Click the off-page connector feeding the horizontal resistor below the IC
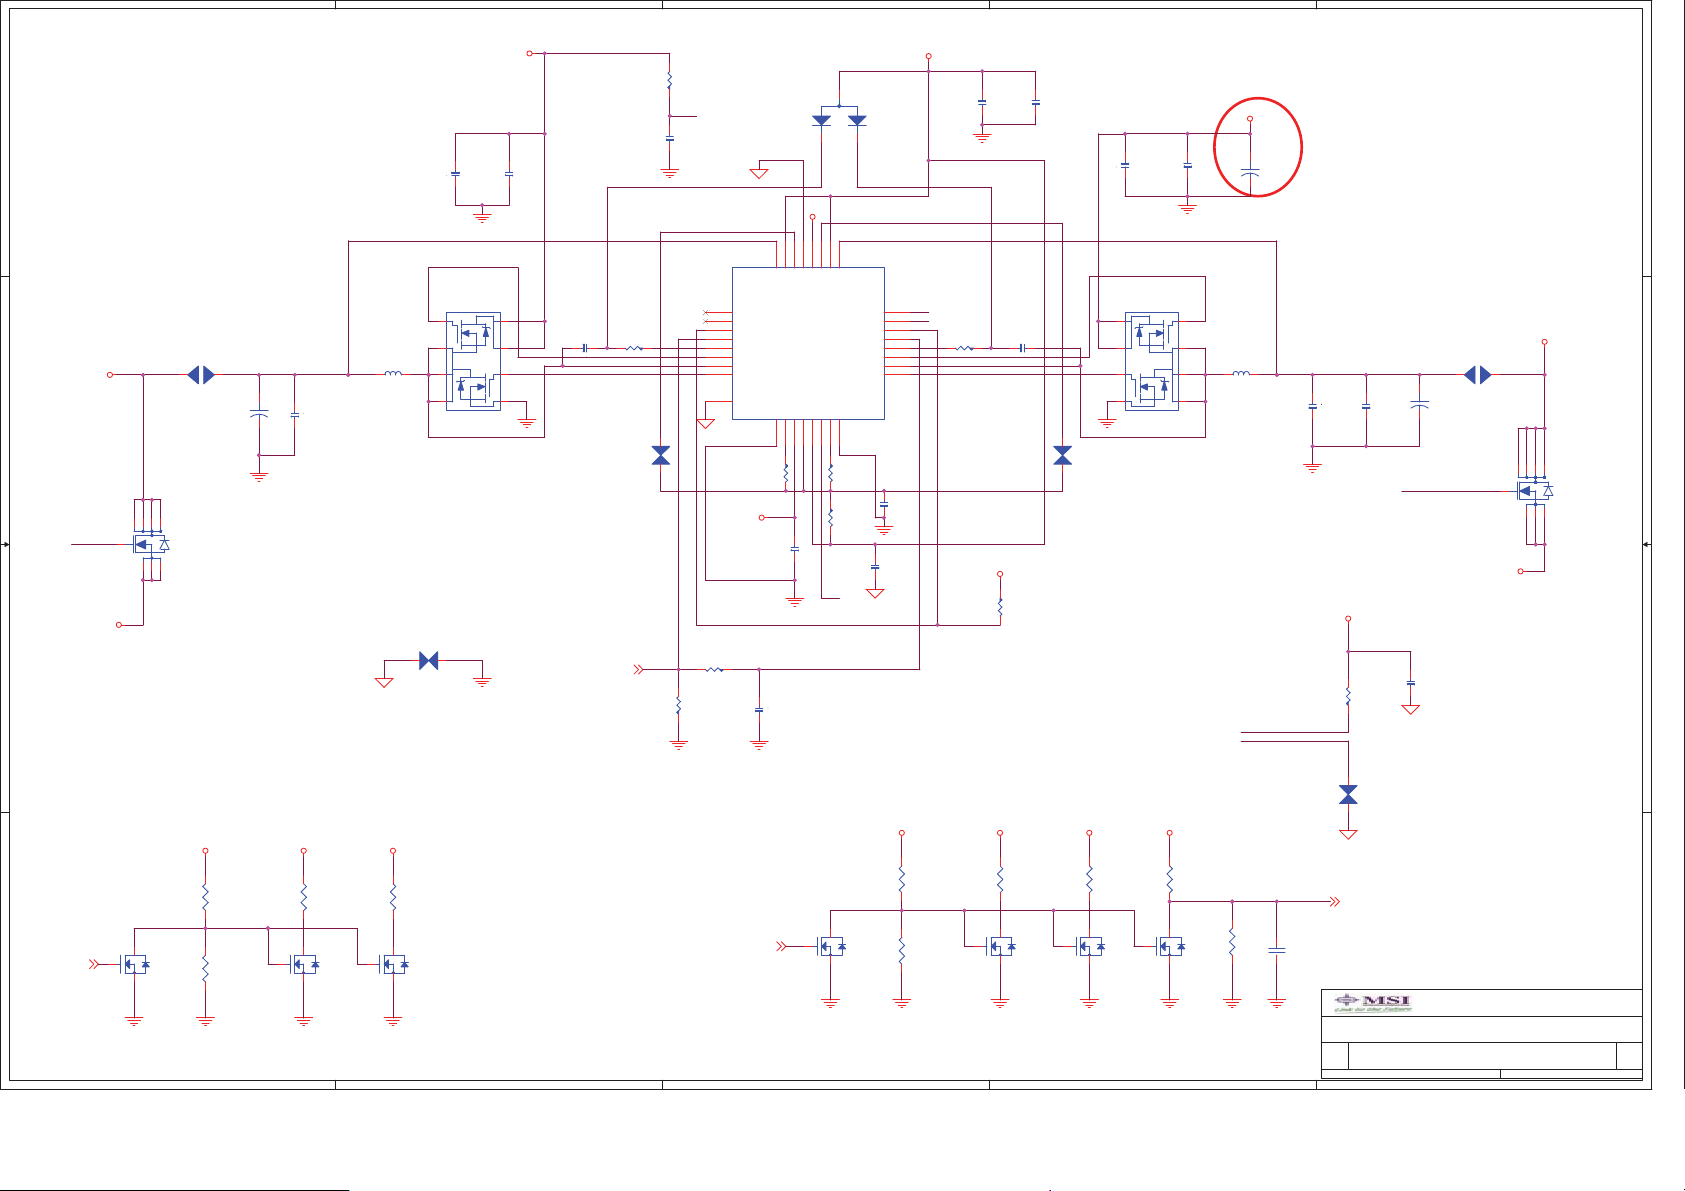 point(639,670)
